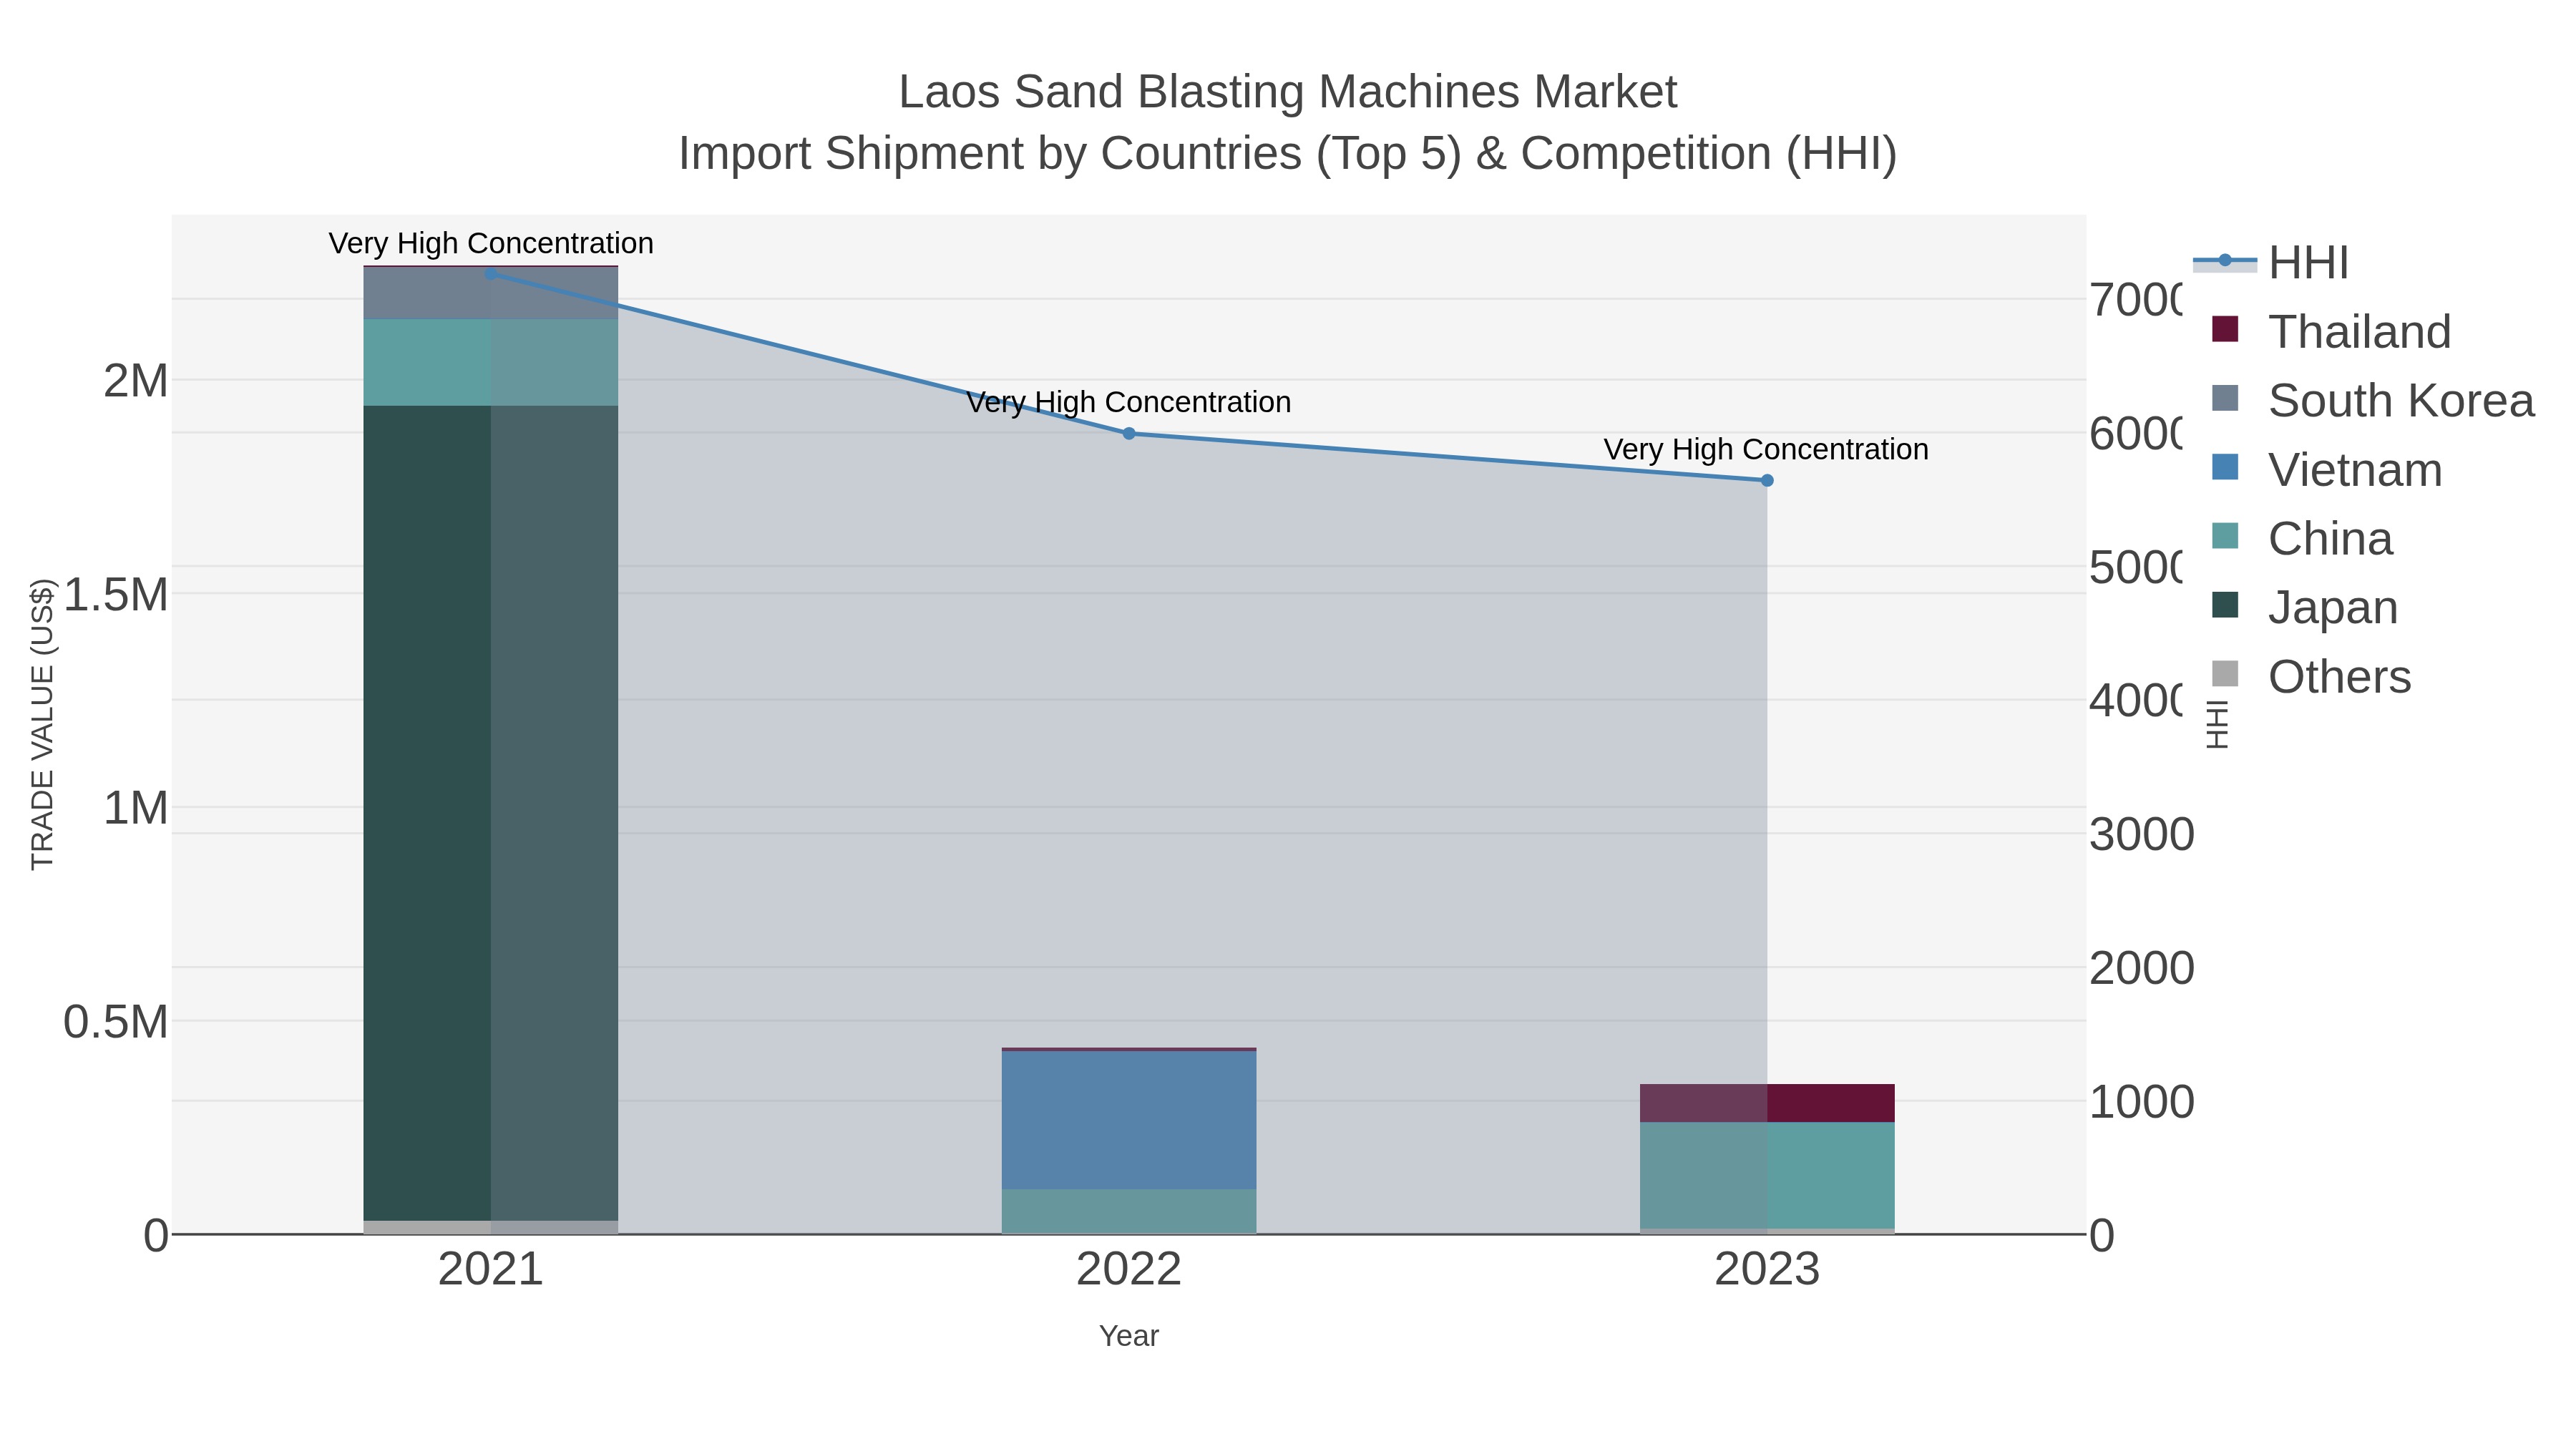Click the Very High Concentration label above 2022
2576x1449 pixels.
(1129, 402)
